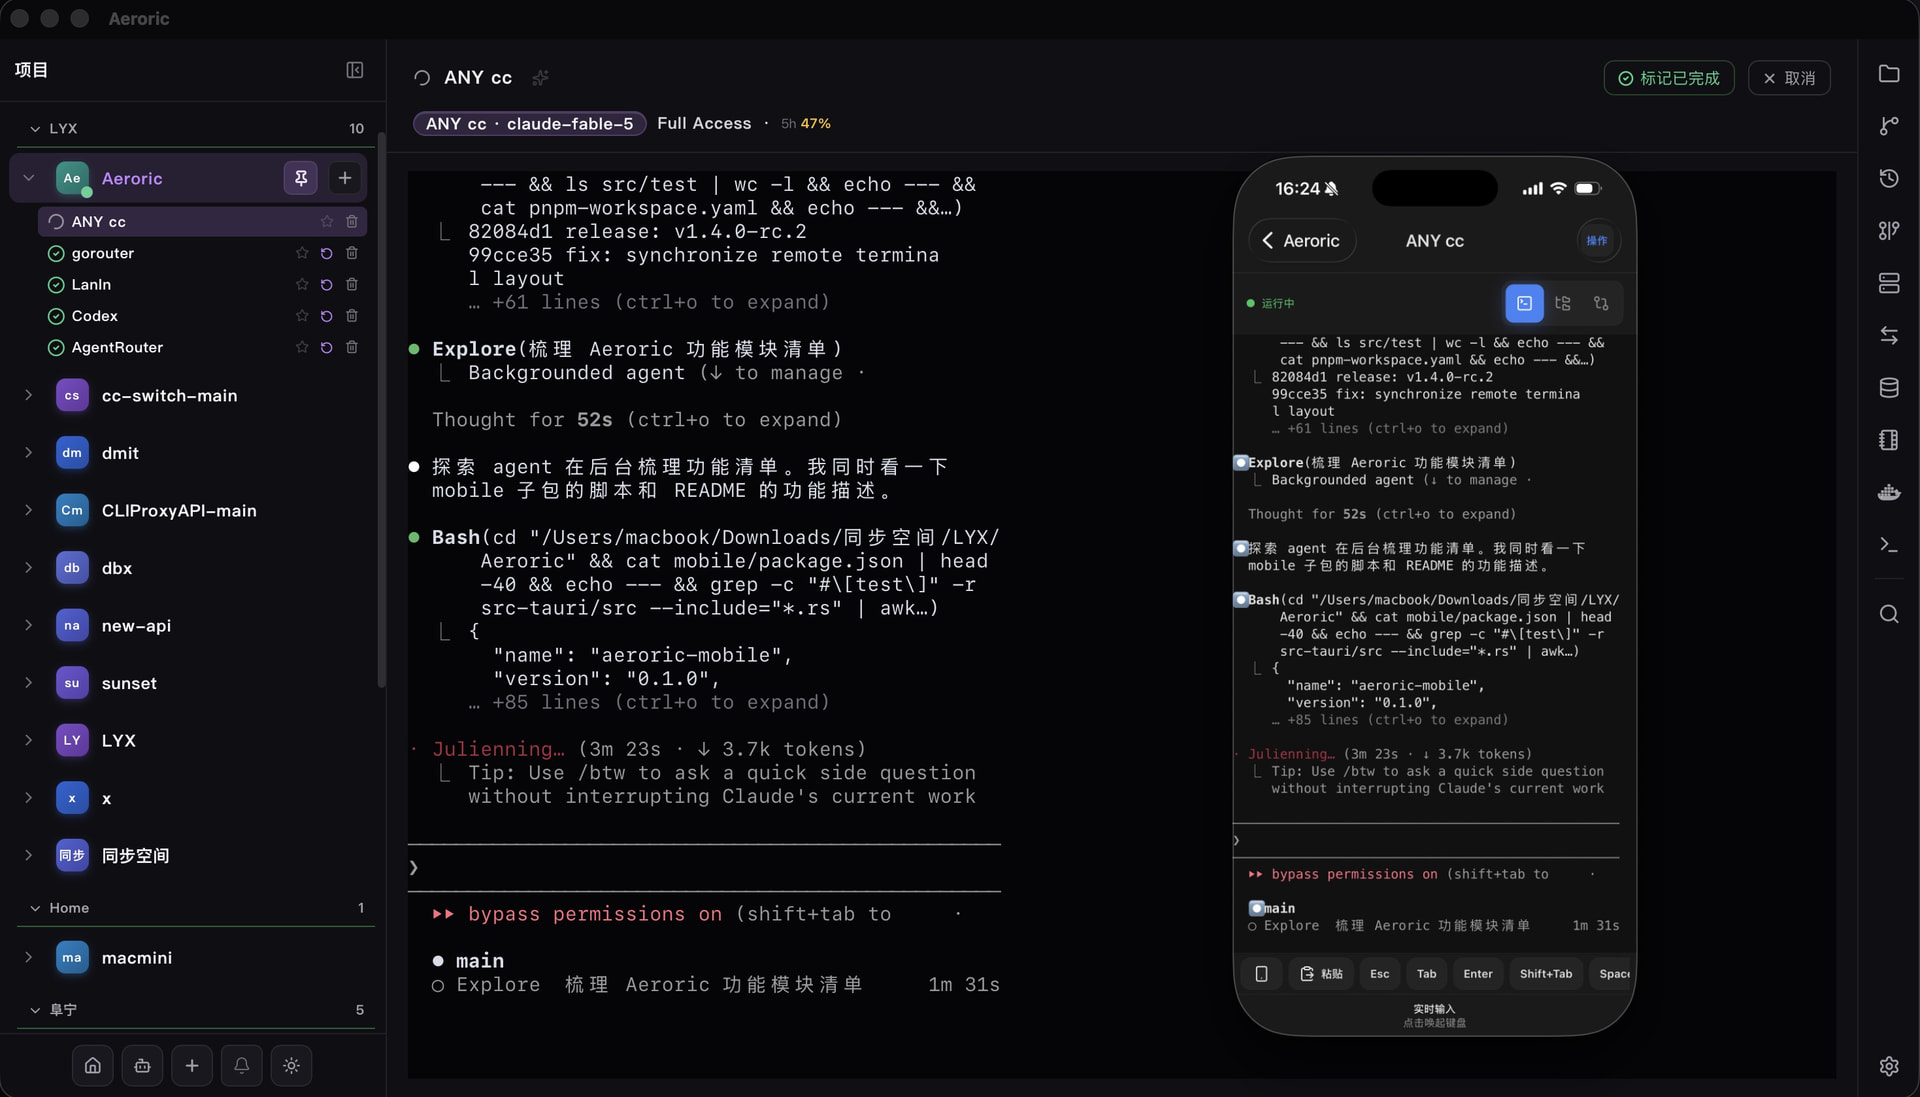Tap the 操作 button in phone preview
Screen dimensions: 1920x1097
coord(1598,241)
